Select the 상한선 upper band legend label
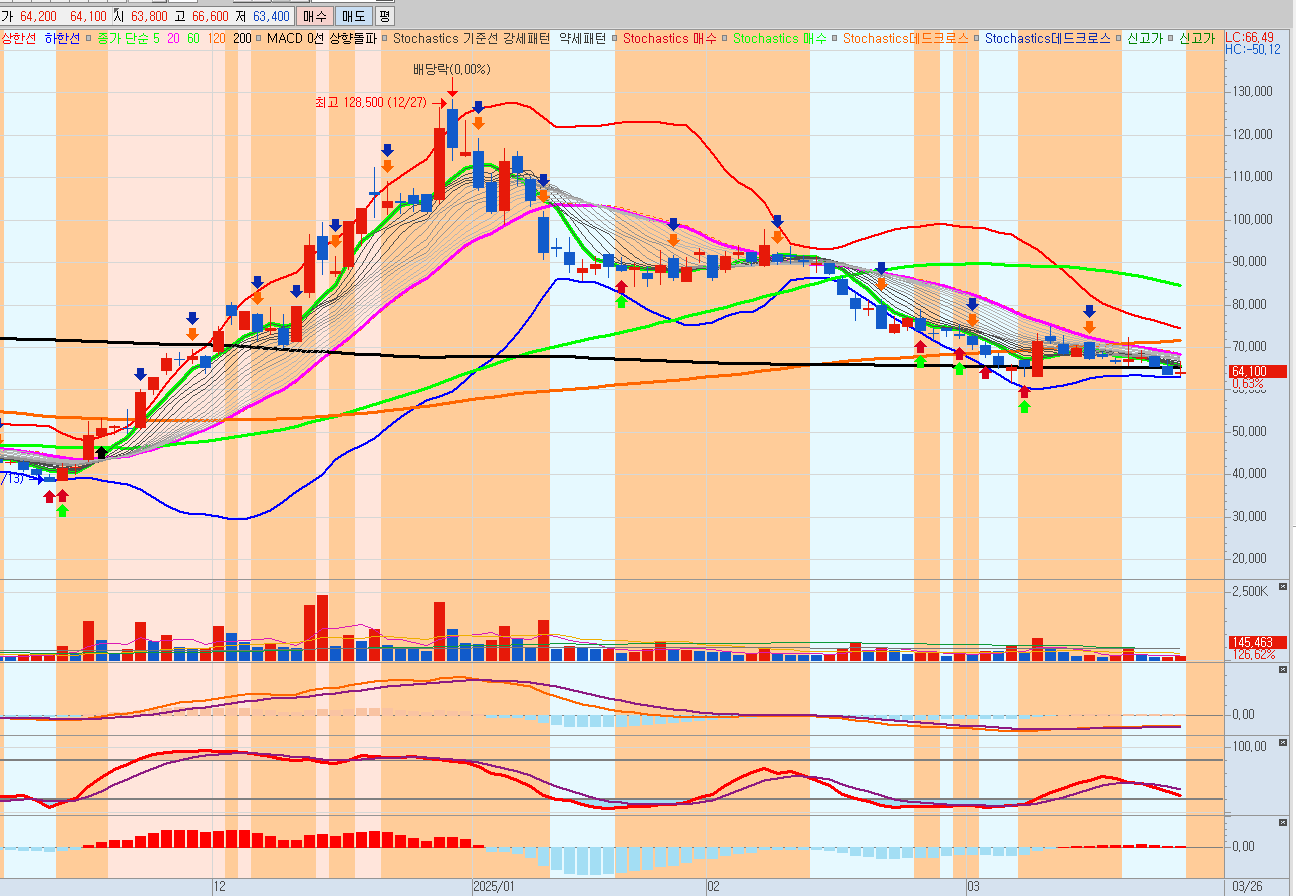The width and height of the screenshot is (1296, 896). click(x=19, y=39)
